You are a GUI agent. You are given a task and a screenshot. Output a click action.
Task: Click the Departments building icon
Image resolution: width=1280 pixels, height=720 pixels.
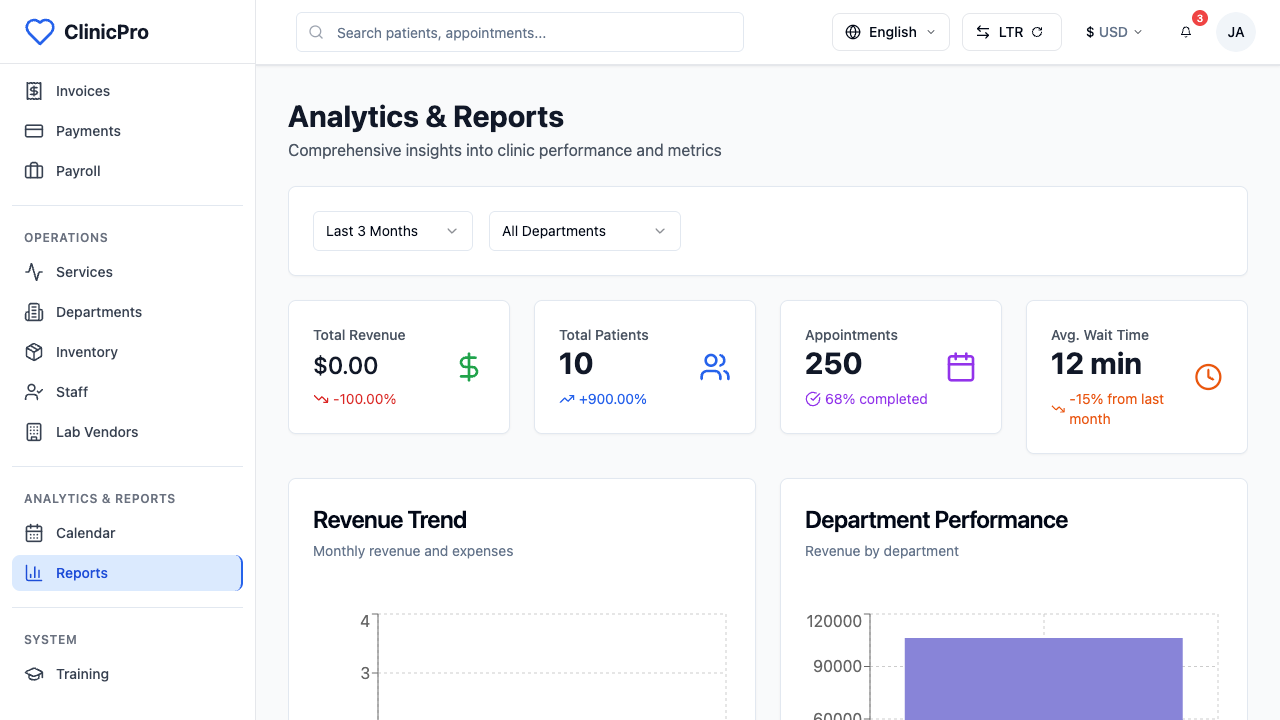click(34, 312)
